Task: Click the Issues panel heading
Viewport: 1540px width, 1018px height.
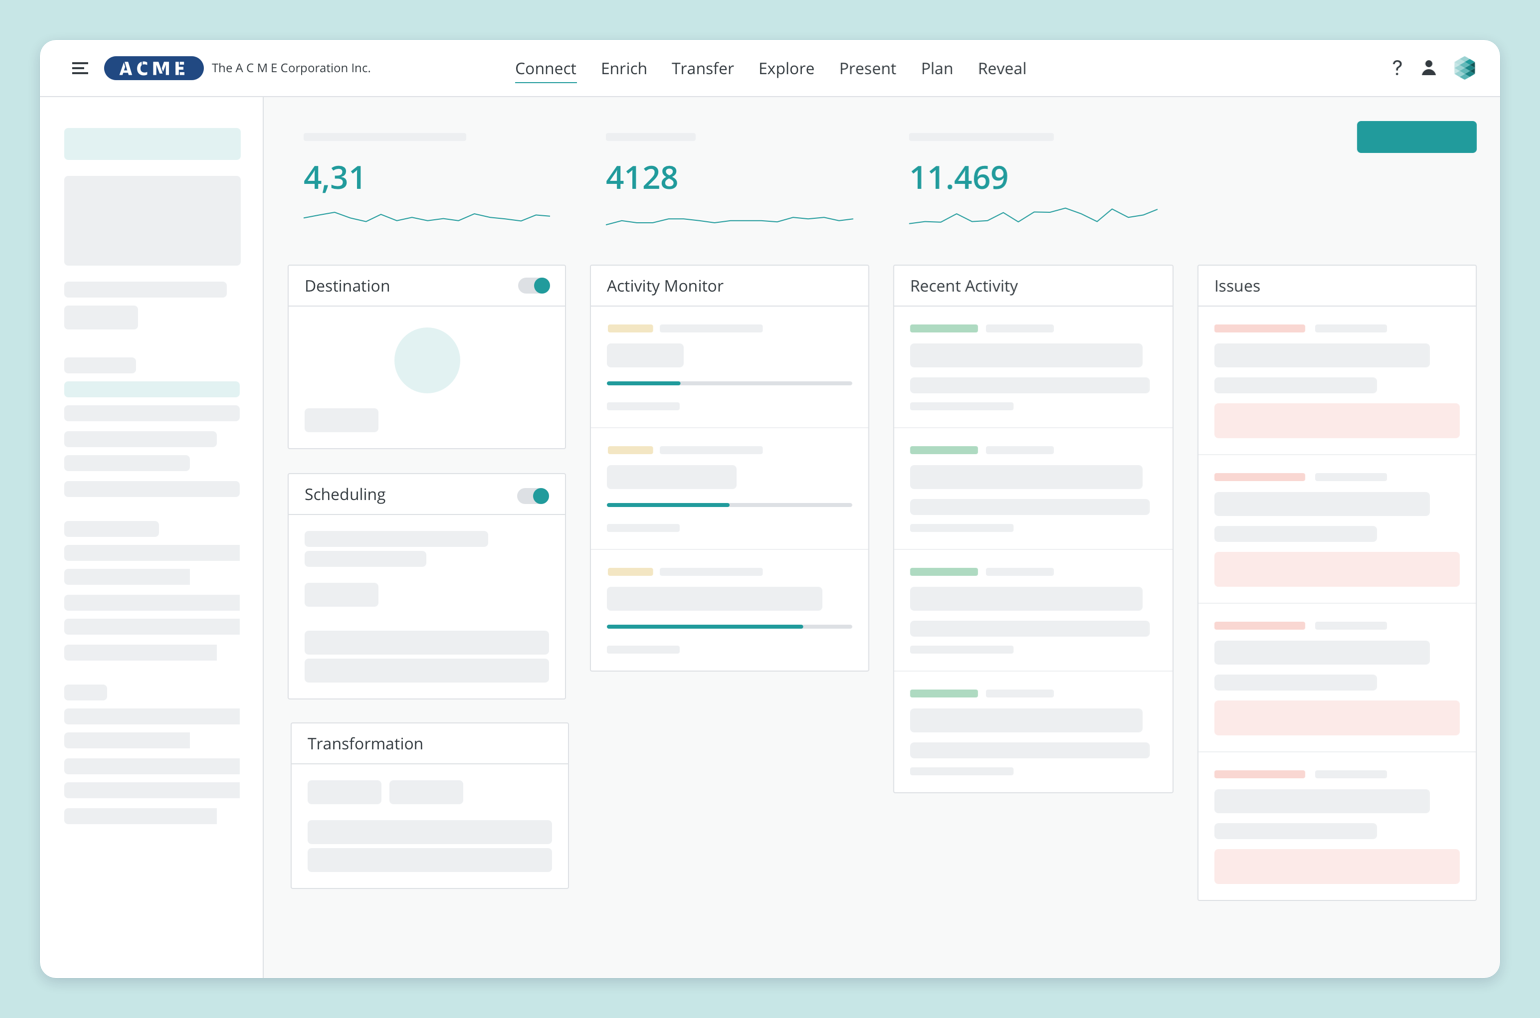Action: coord(1237,286)
